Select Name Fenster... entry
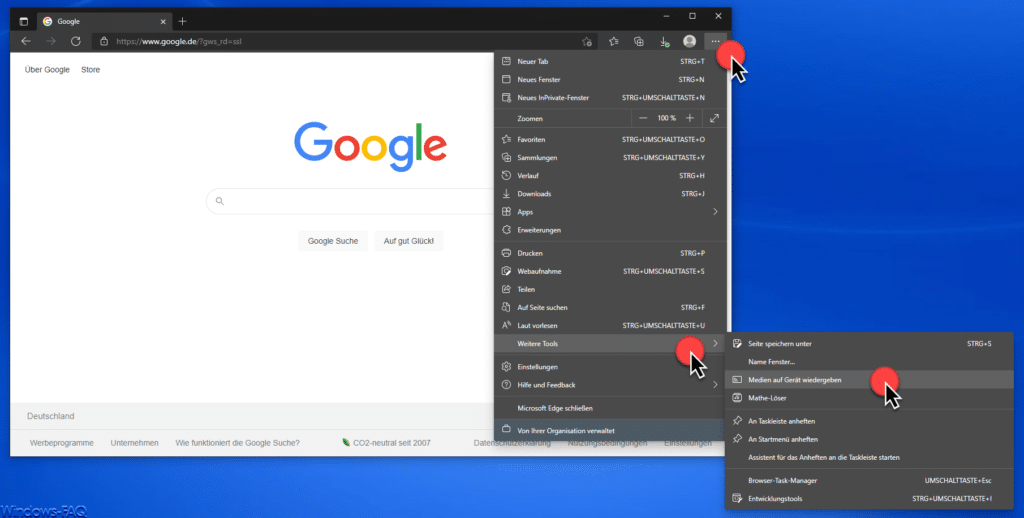The width and height of the screenshot is (1024, 518). (869, 362)
